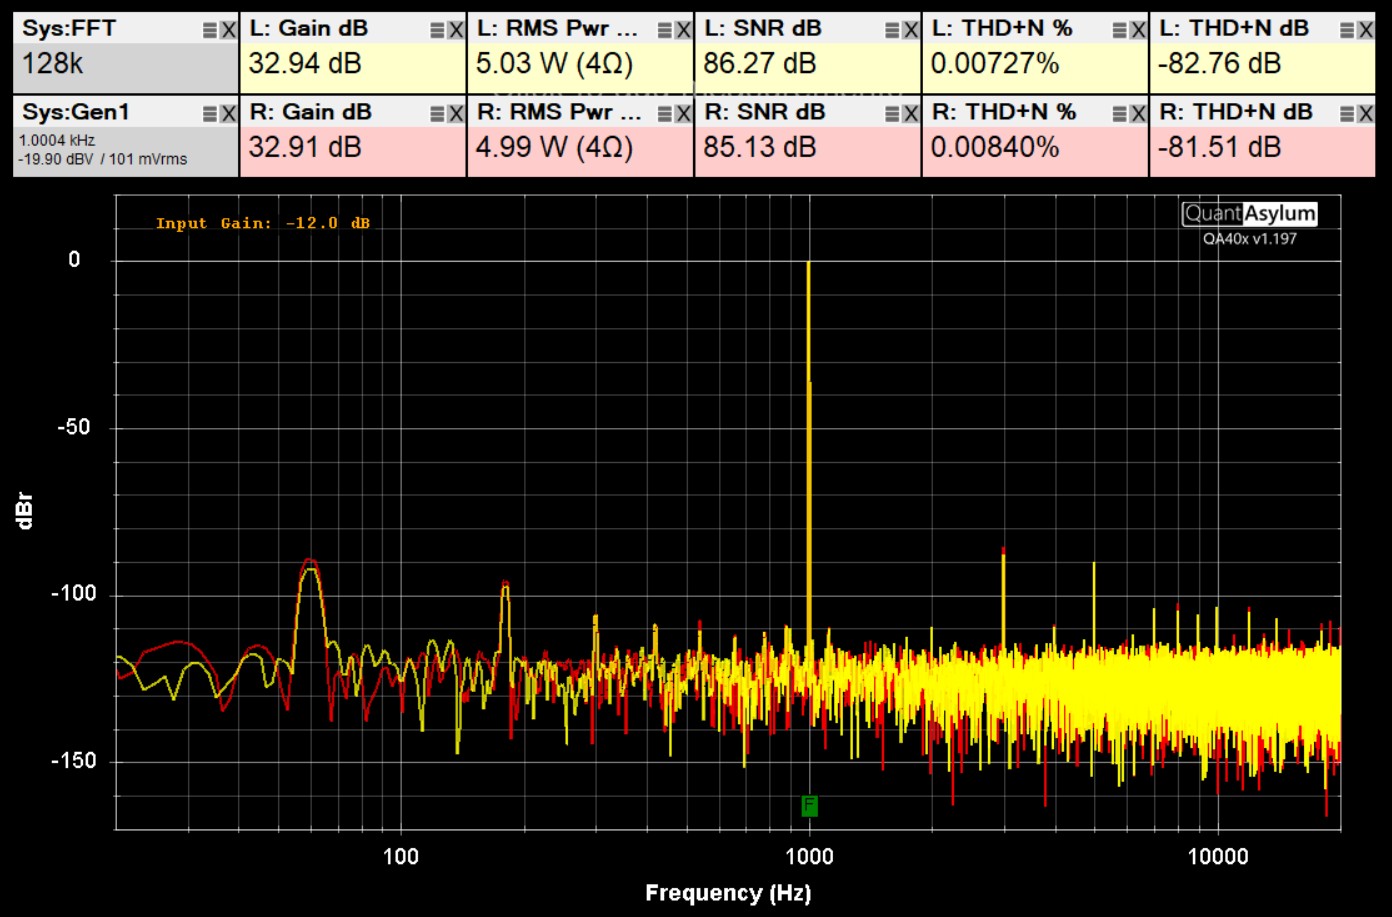Open the Sys:Gen1 tile menu icon
The height and width of the screenshot is (917, 1392).
point(209,114)
